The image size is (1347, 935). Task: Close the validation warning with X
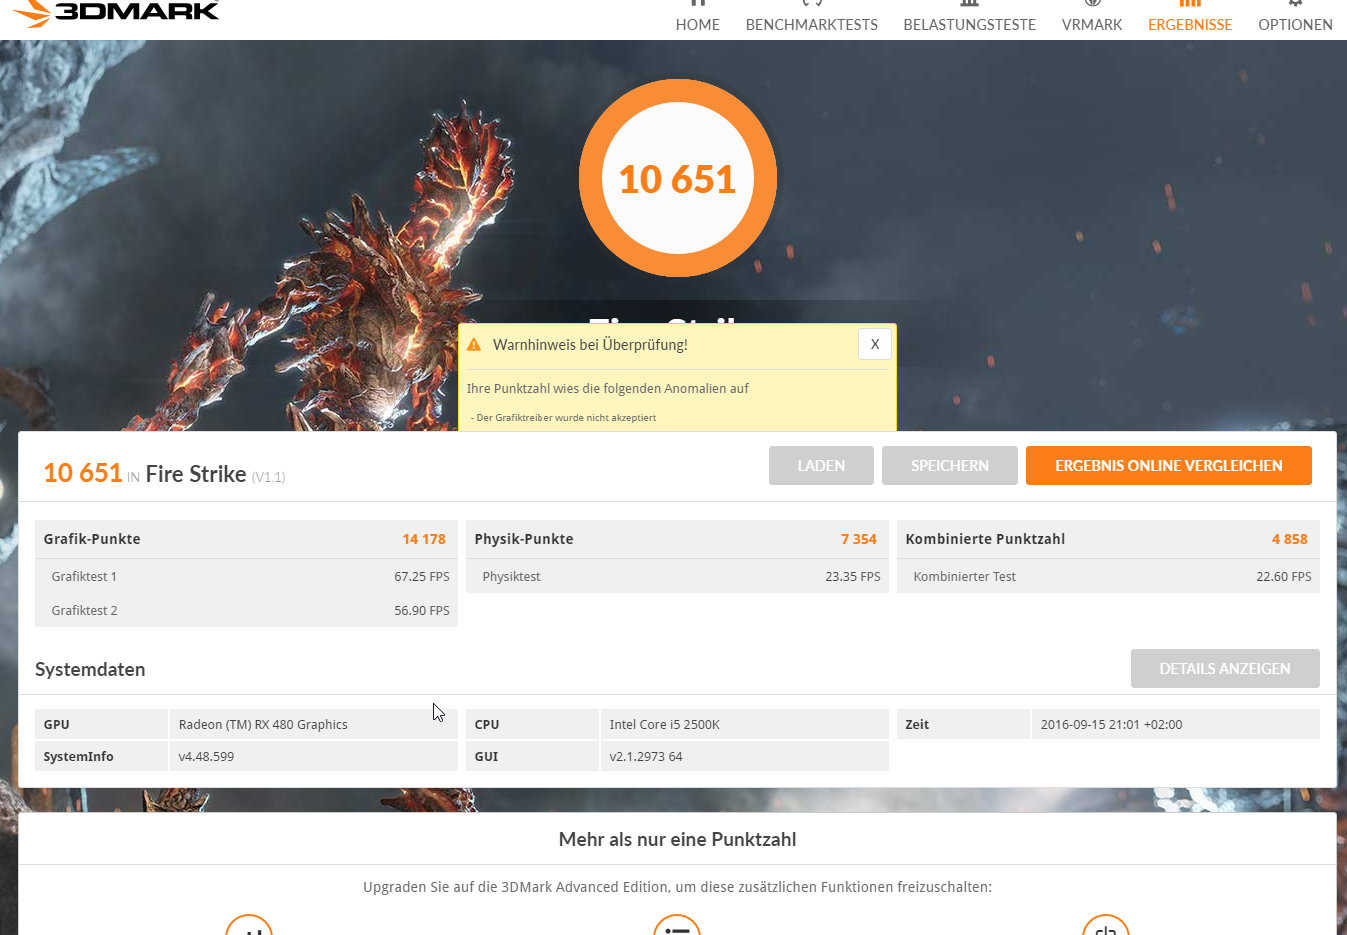click(x=875, y=344)
